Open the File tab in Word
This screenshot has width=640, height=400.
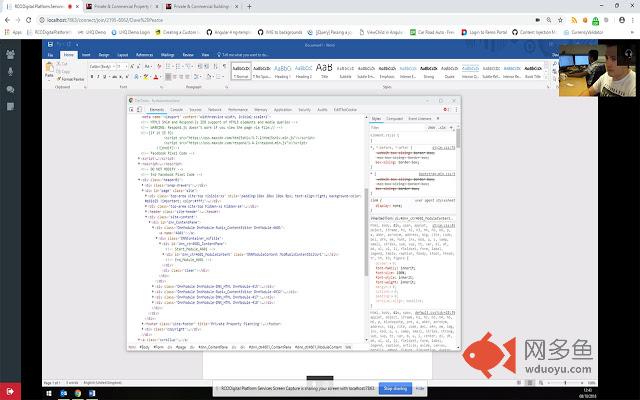point(51,55)
